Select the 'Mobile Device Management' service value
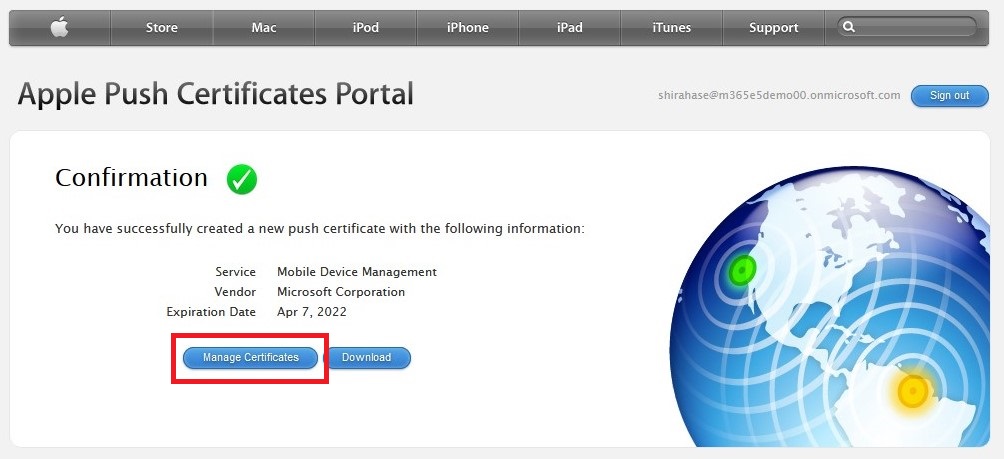The width and height of the screenshot is (1004, 459). tap(357, 271)
